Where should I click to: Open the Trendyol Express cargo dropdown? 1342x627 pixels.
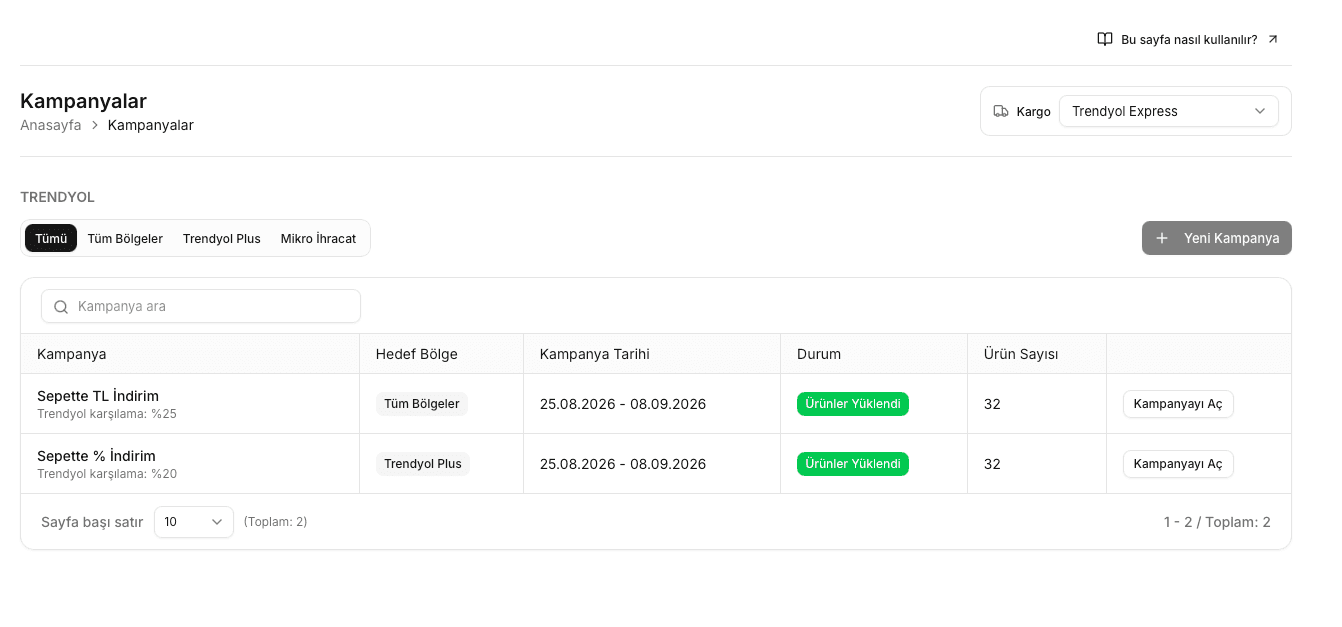coord(1168,111)
